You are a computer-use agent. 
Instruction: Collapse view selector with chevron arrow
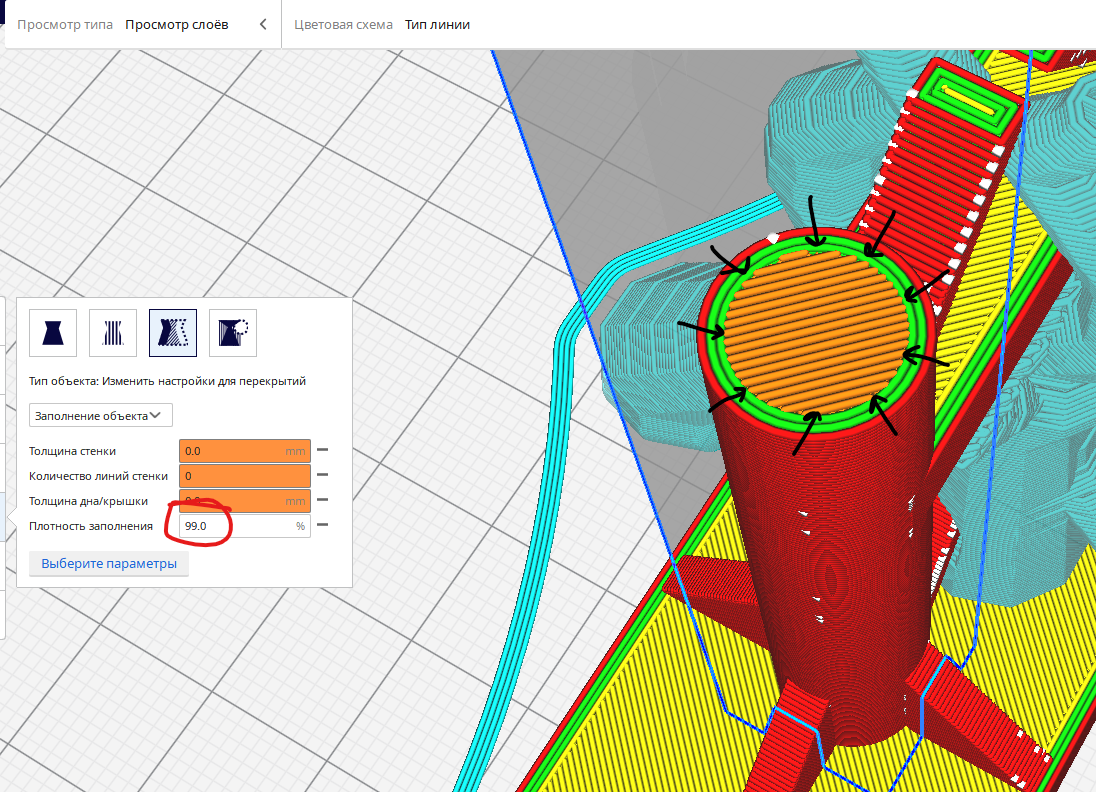coord(263,24)
